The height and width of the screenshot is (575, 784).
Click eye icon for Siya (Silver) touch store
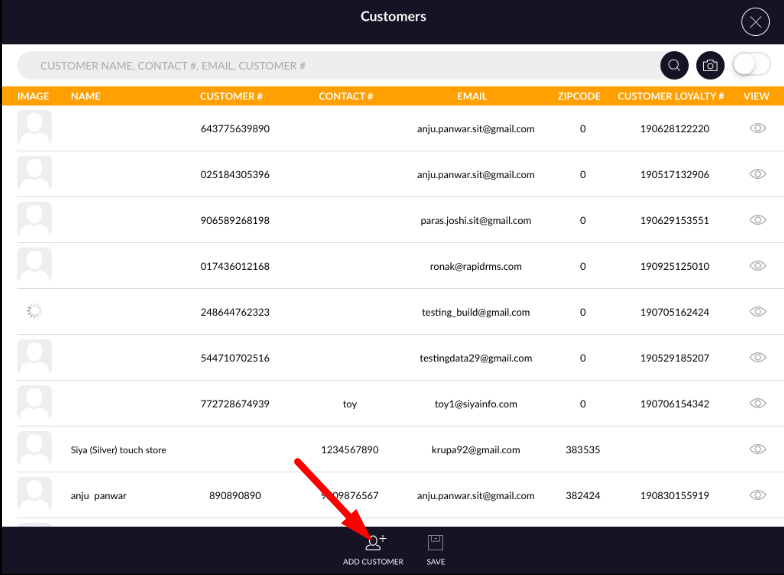(757, 450)
